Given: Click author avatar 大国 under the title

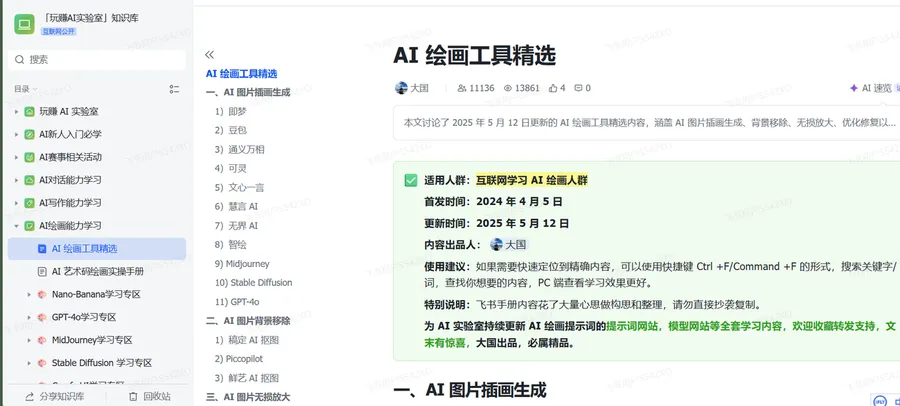Looking at the screenshot, I should pyautogui.click(x=401, y=88).
